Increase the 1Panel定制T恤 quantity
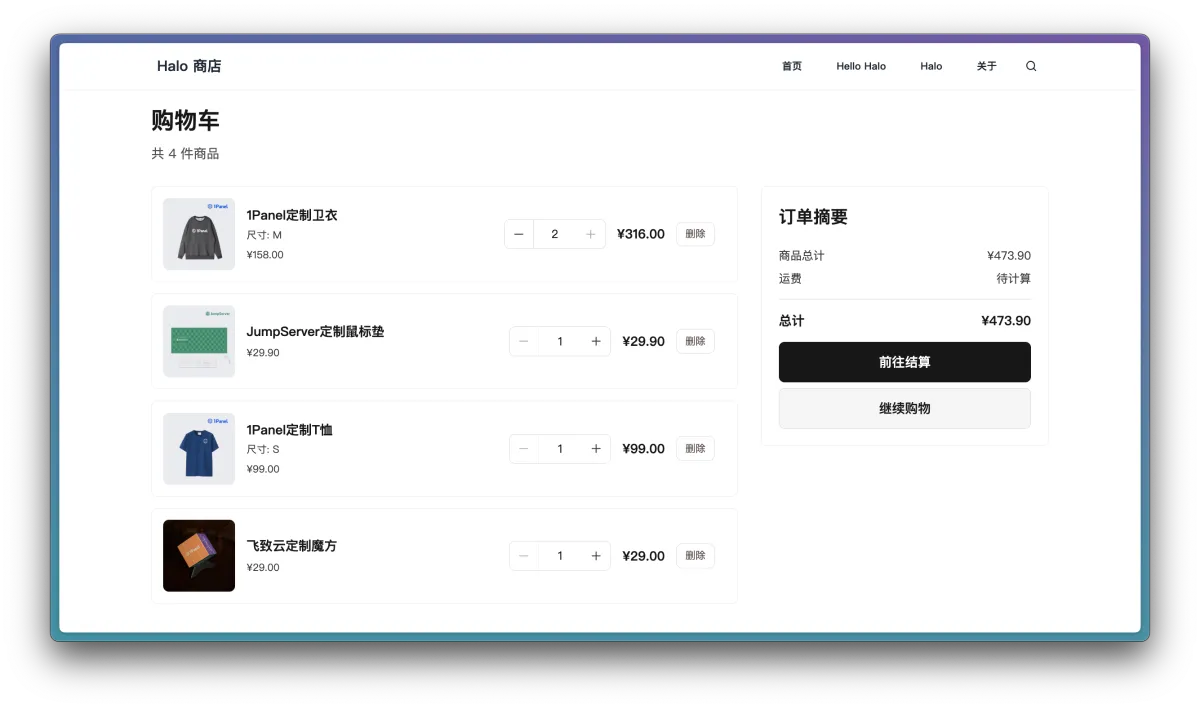Screen dimensions: 1200x708 595,448
